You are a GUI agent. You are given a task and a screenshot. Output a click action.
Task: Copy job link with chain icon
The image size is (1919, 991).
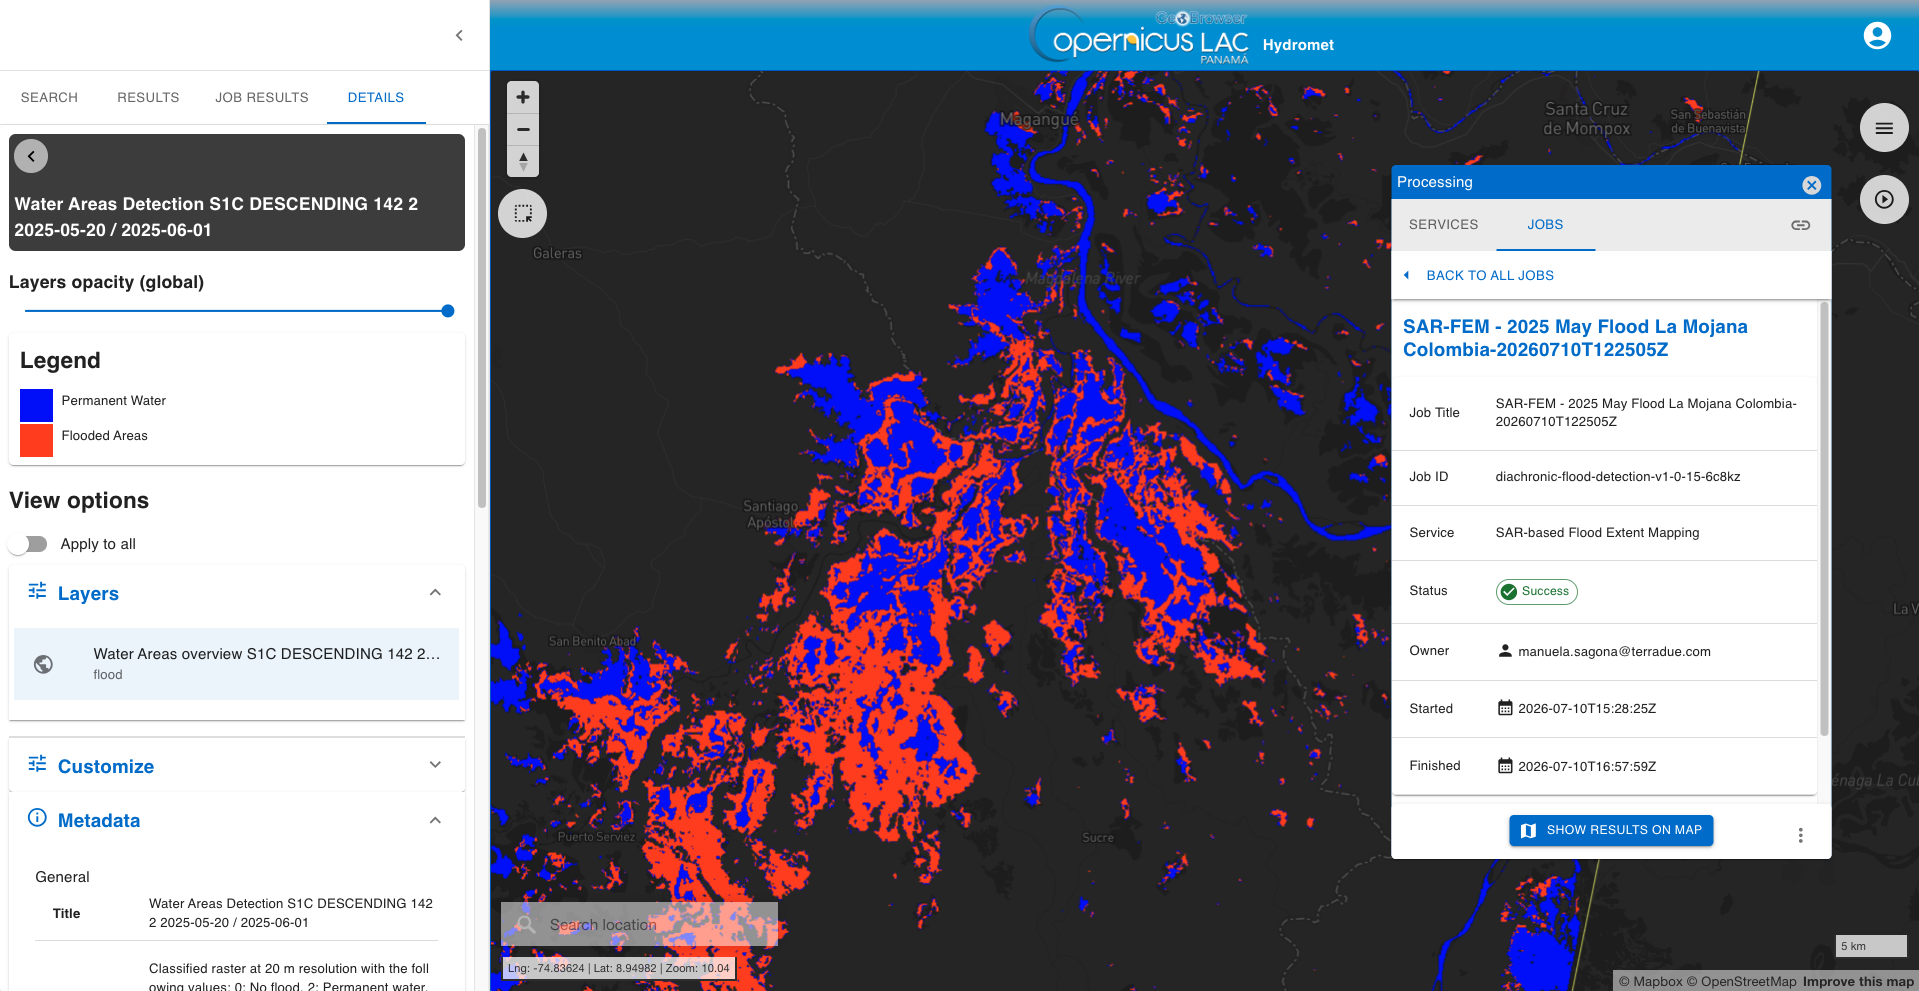coord(1800,225)
